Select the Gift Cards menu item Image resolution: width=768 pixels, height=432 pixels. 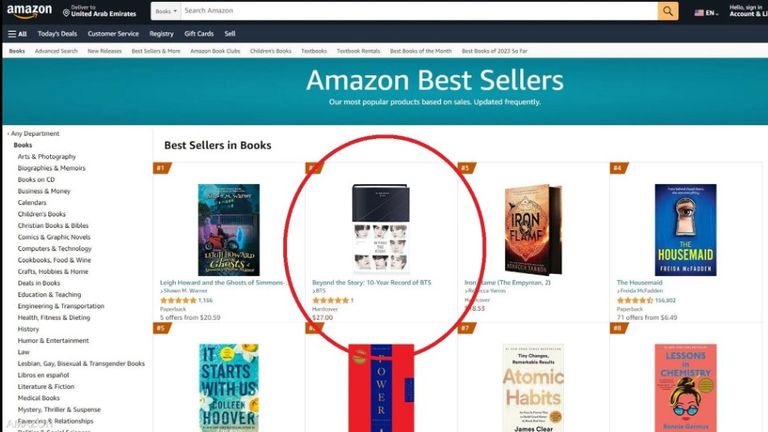(x=199, y=34)
